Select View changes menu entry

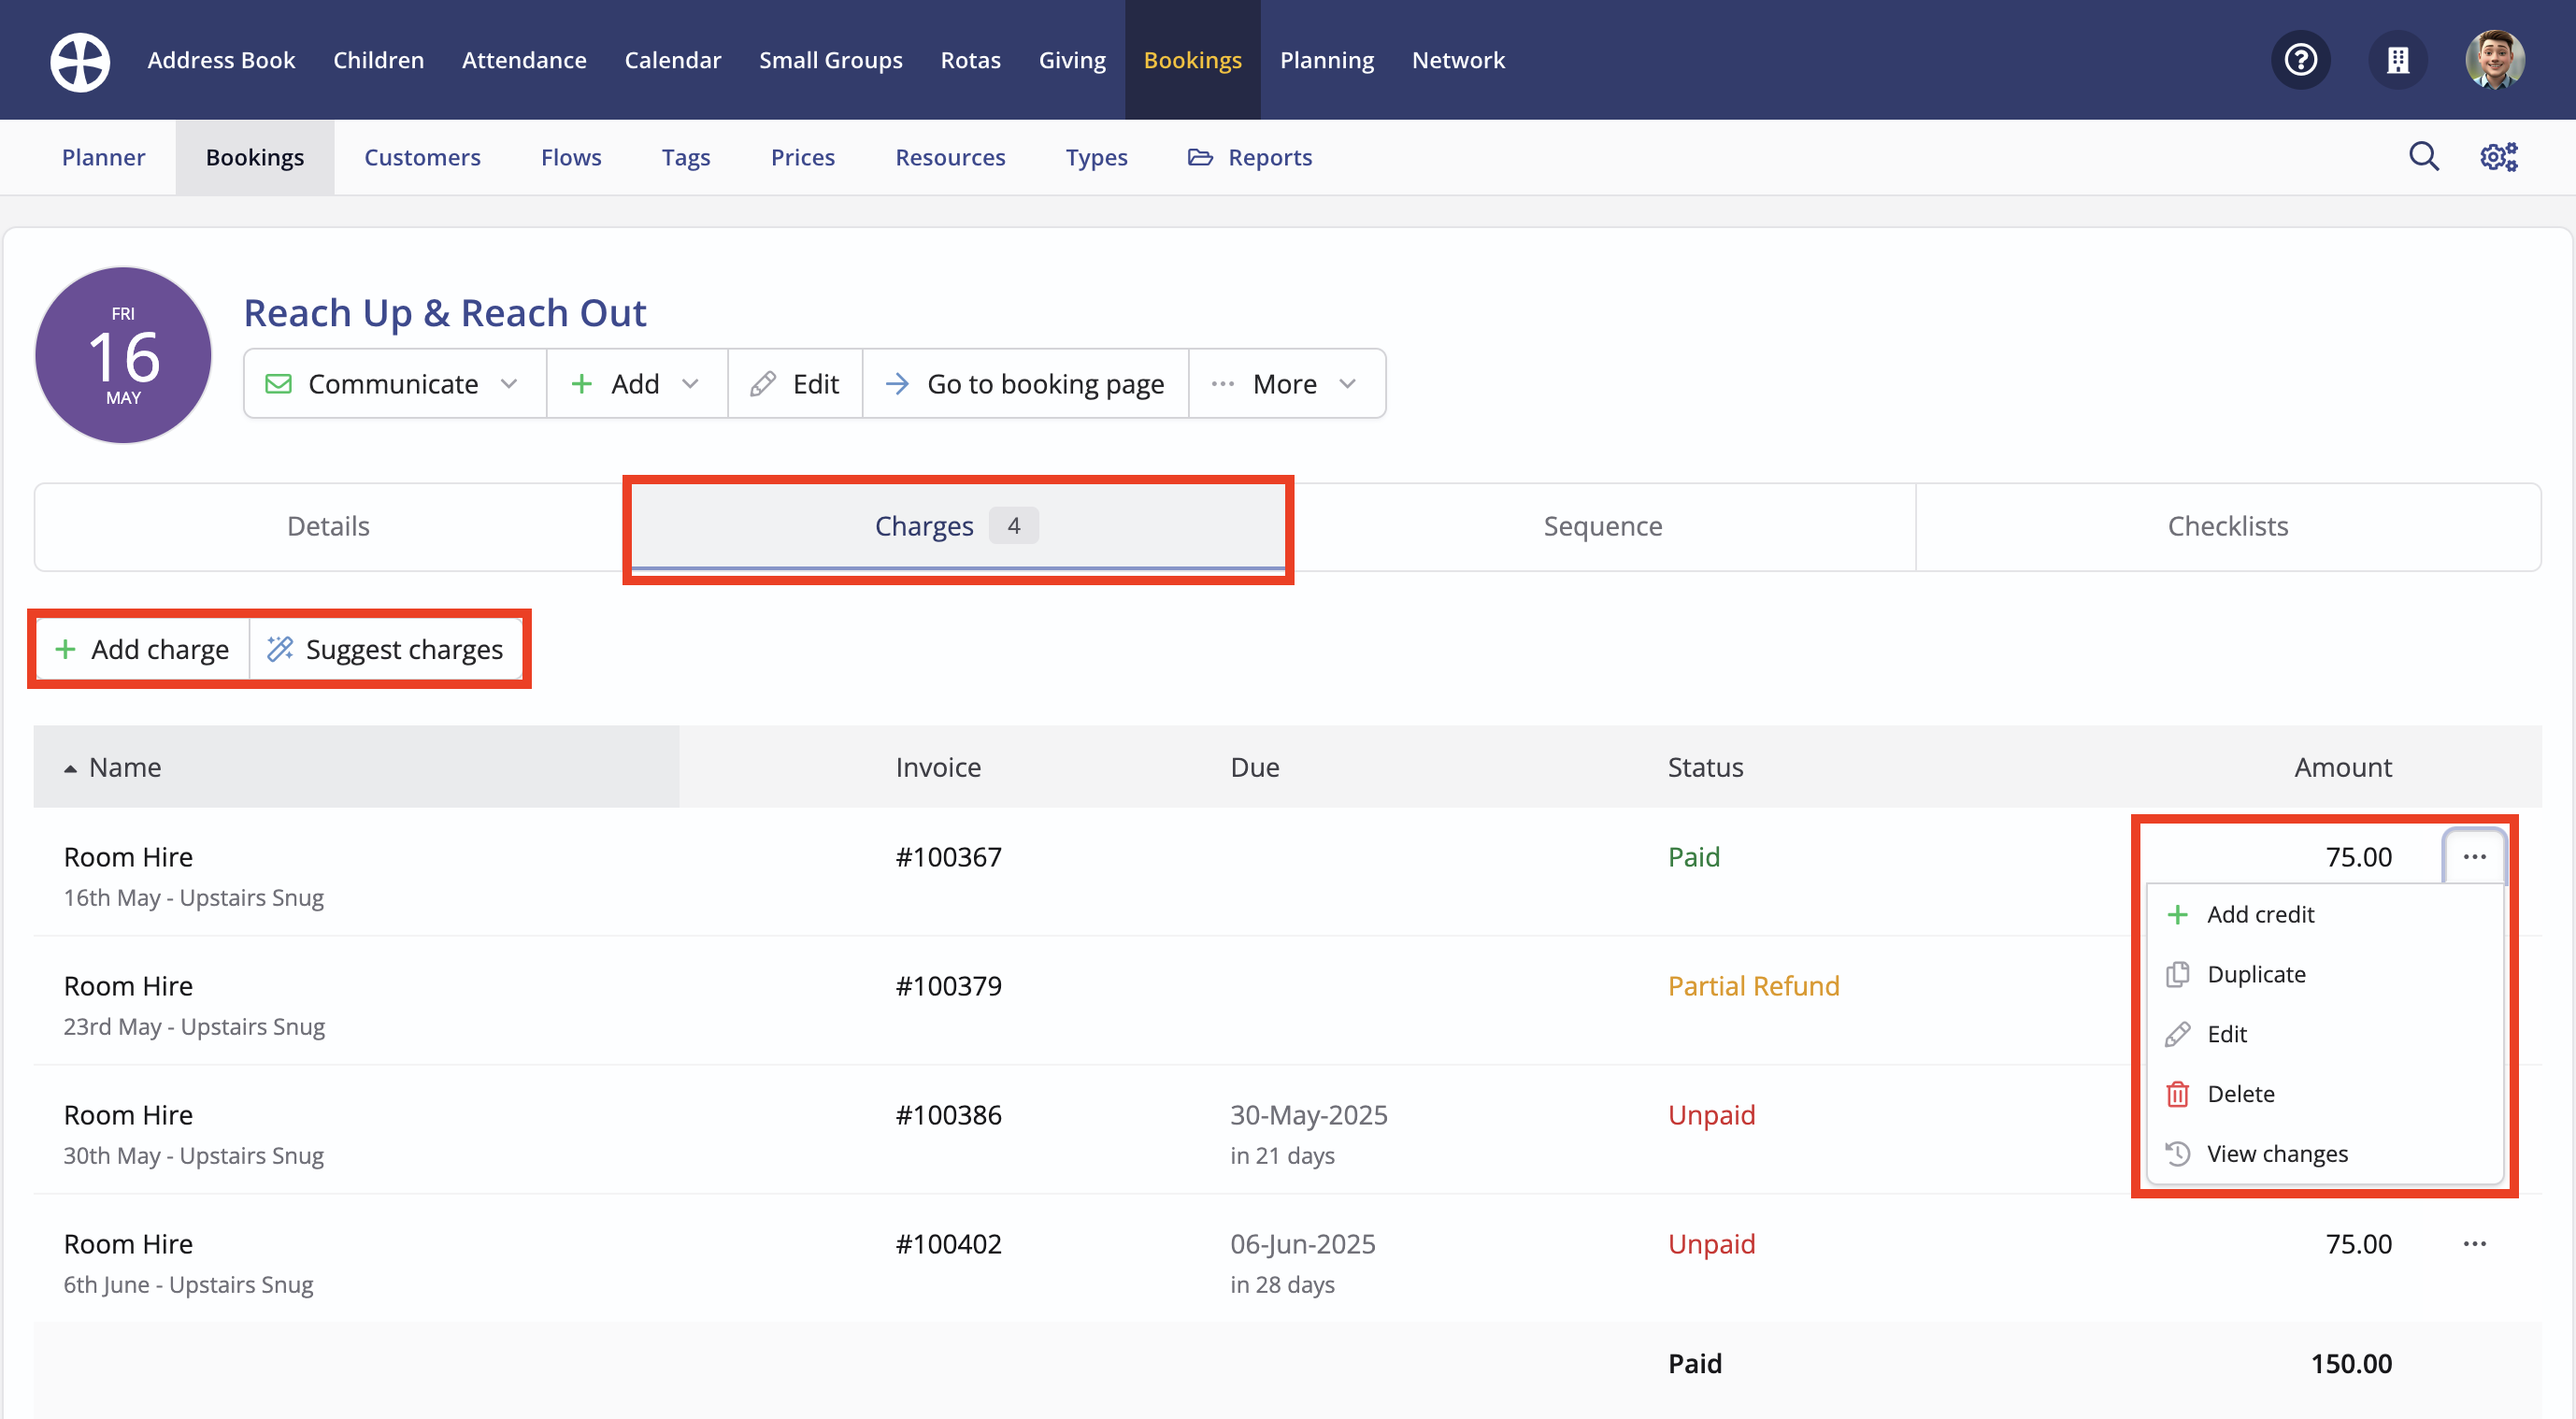[x=2325, y=1154]
